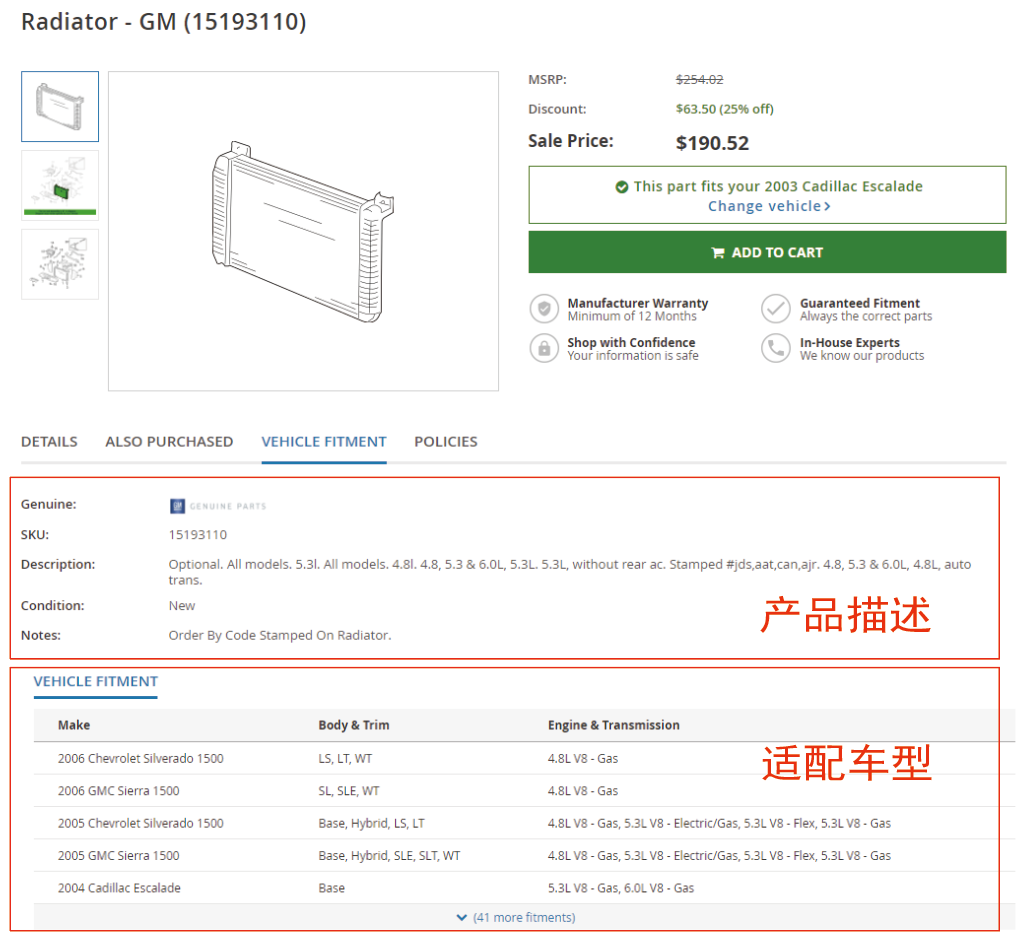The height and width of the screenshot is (936, 1028).
Task: Click the '5.3L V8 - Gas, 6.0L V8 - Gas' cell
Action: pos(621,888)
